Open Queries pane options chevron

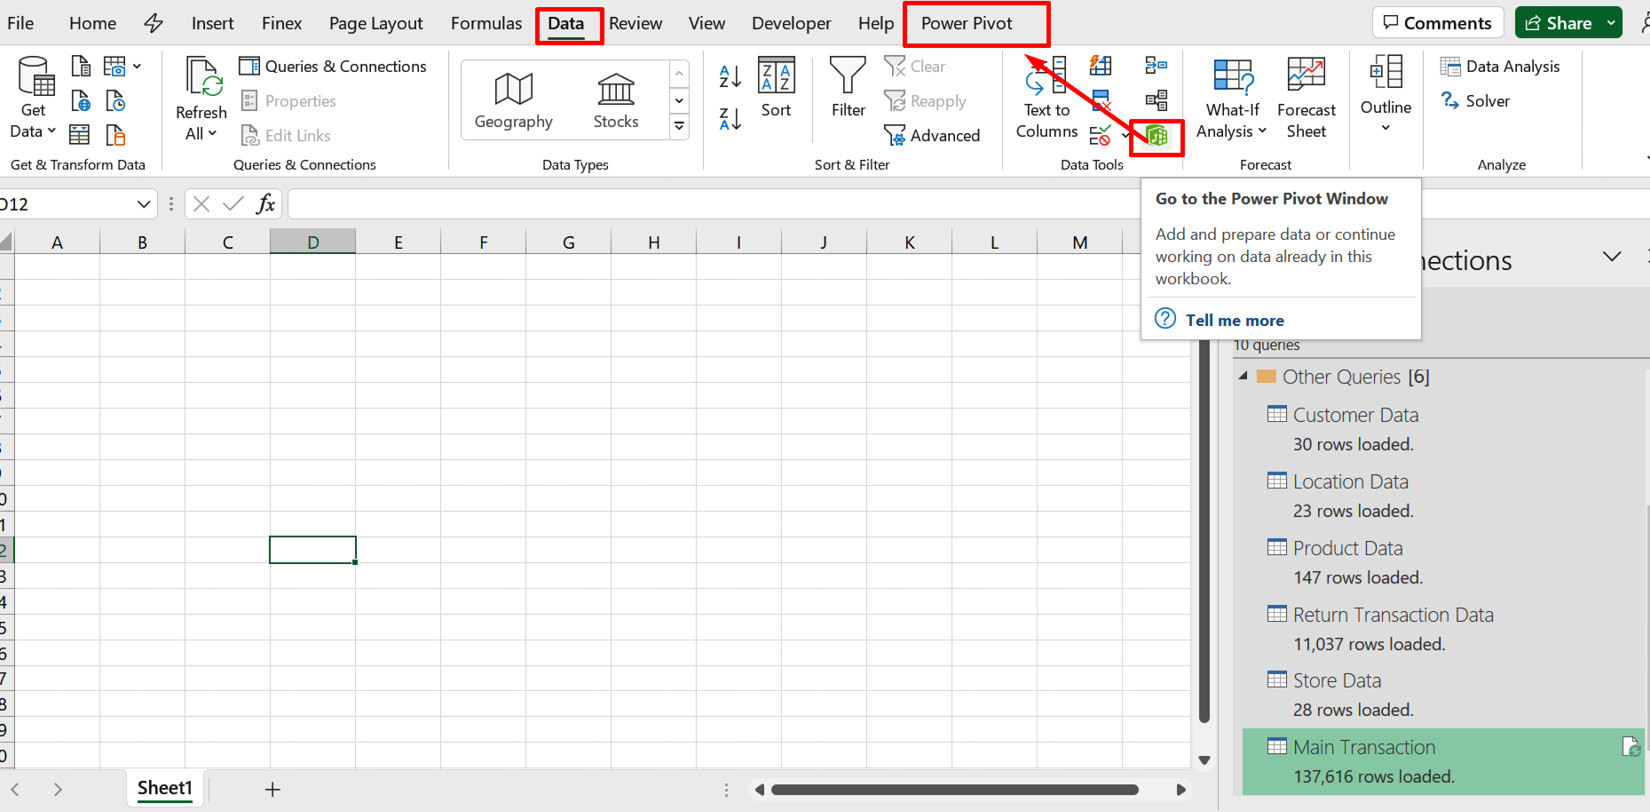pyautogui.click(x=1611, y=258)
